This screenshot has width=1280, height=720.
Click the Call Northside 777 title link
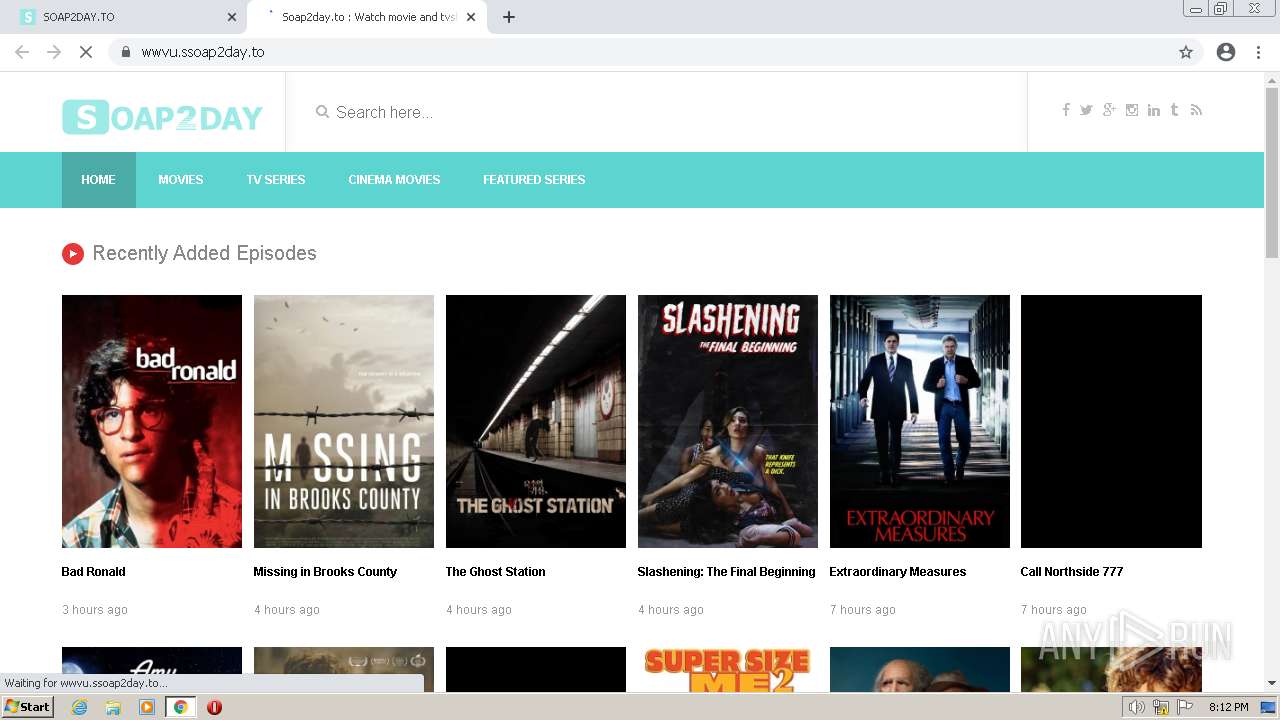1071,572
